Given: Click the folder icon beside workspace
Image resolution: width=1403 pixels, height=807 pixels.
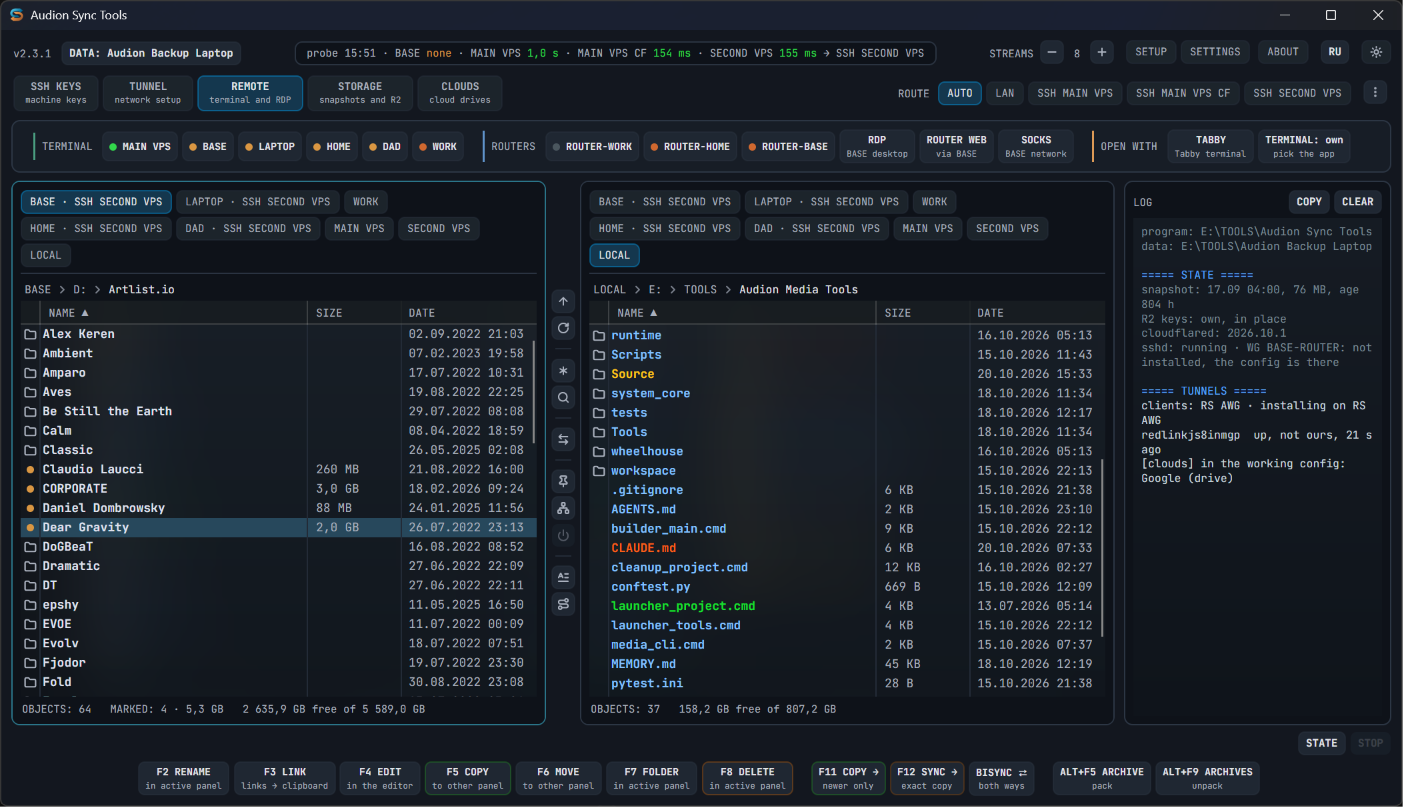Looking at the screenshot, I should pos(600,471).
